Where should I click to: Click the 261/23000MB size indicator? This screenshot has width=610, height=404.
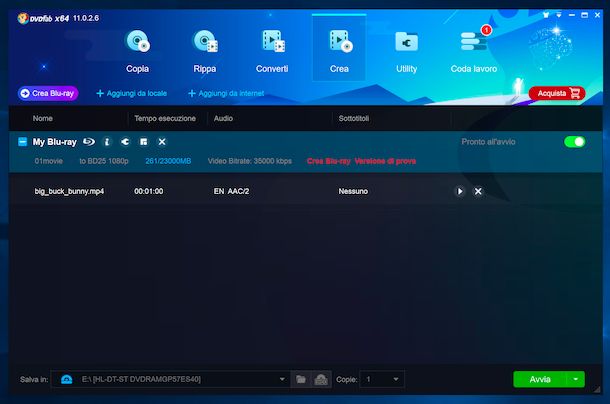[x=168, y=161]
